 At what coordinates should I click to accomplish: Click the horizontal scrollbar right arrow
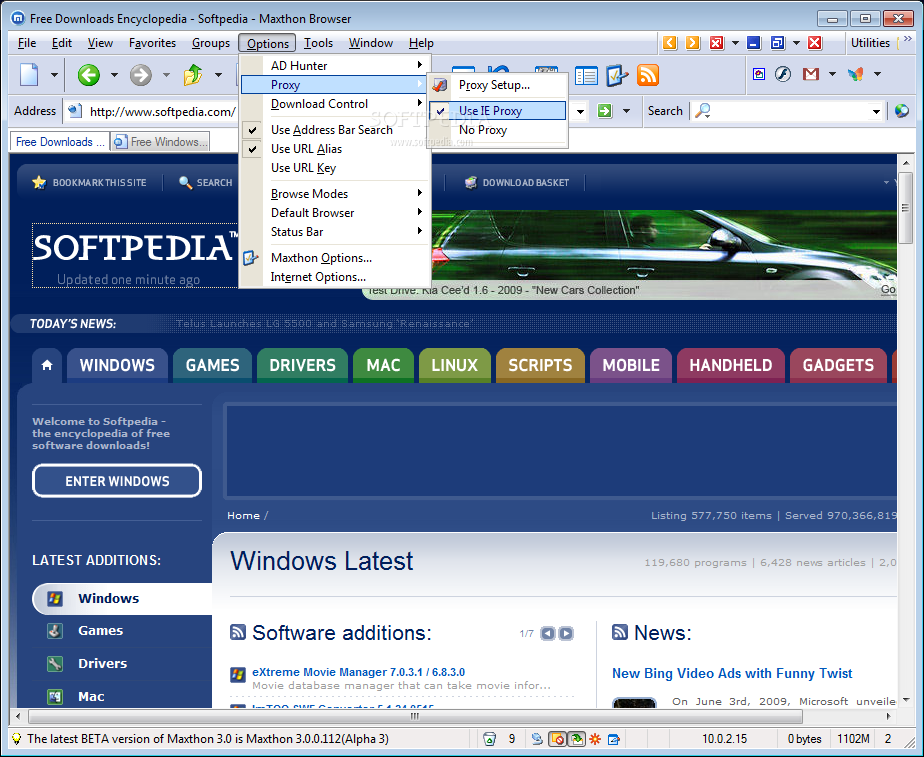pyautogui.click(x=889, y=716)
